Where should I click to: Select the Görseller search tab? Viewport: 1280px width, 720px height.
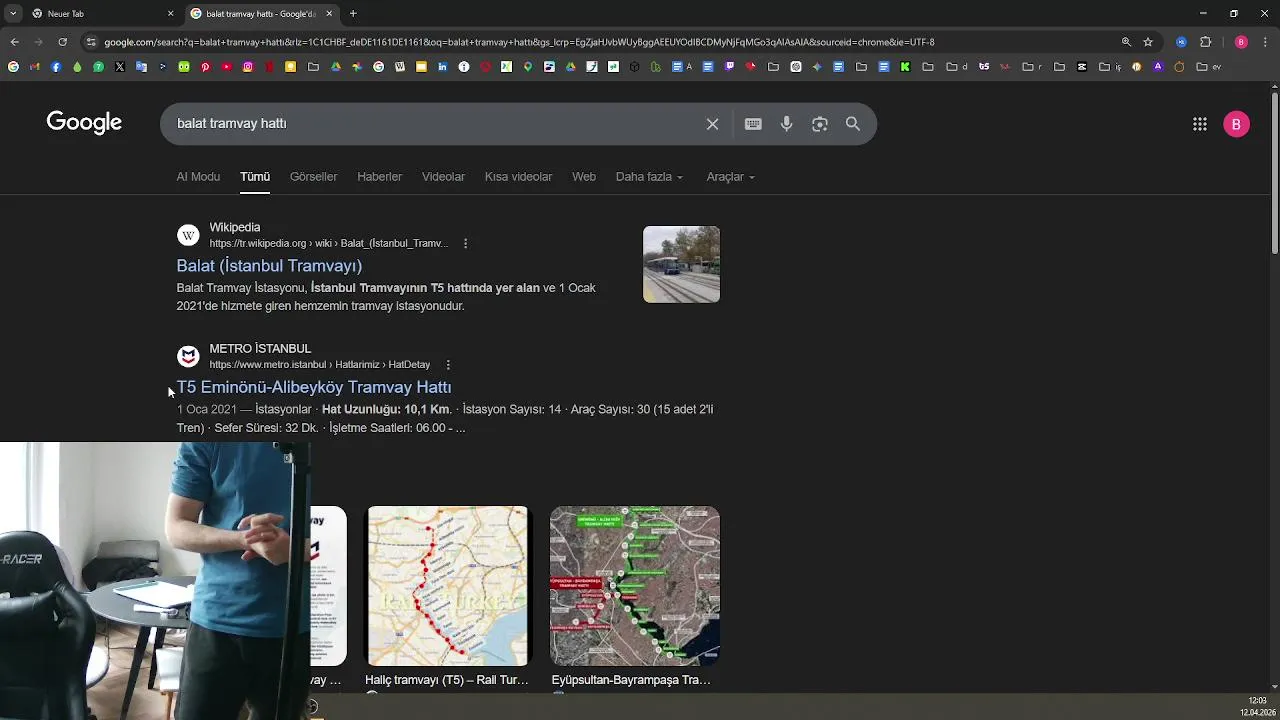click(313, 177)
